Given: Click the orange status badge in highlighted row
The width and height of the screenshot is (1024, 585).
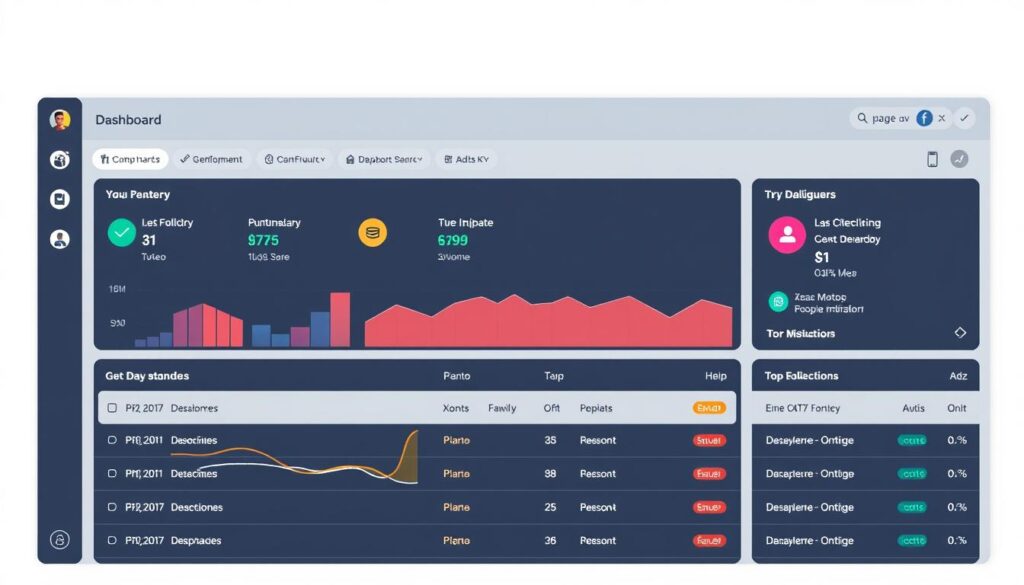Looking at the screenshot, I should pos(708,408).
